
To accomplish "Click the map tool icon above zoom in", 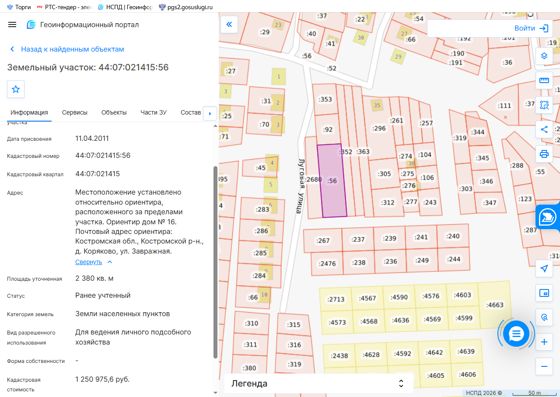I will (x=544, y=317).
